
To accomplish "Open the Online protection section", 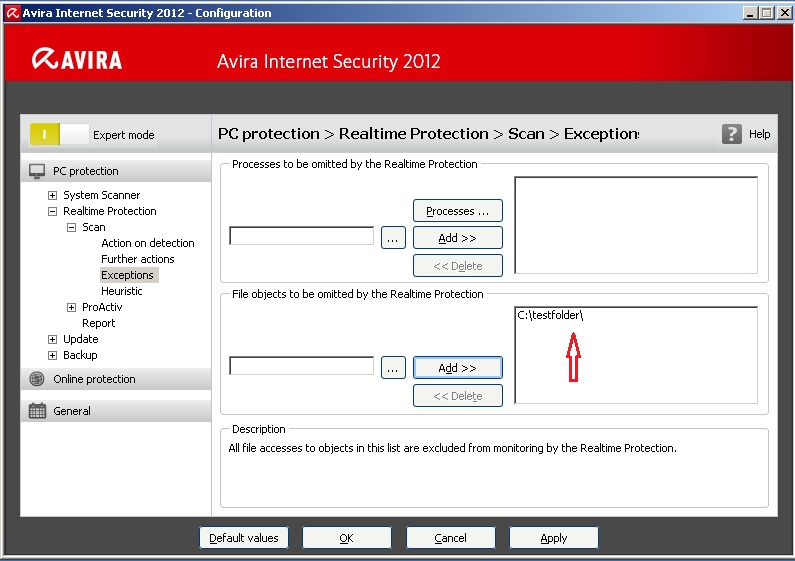I will [x=116, y=379].
